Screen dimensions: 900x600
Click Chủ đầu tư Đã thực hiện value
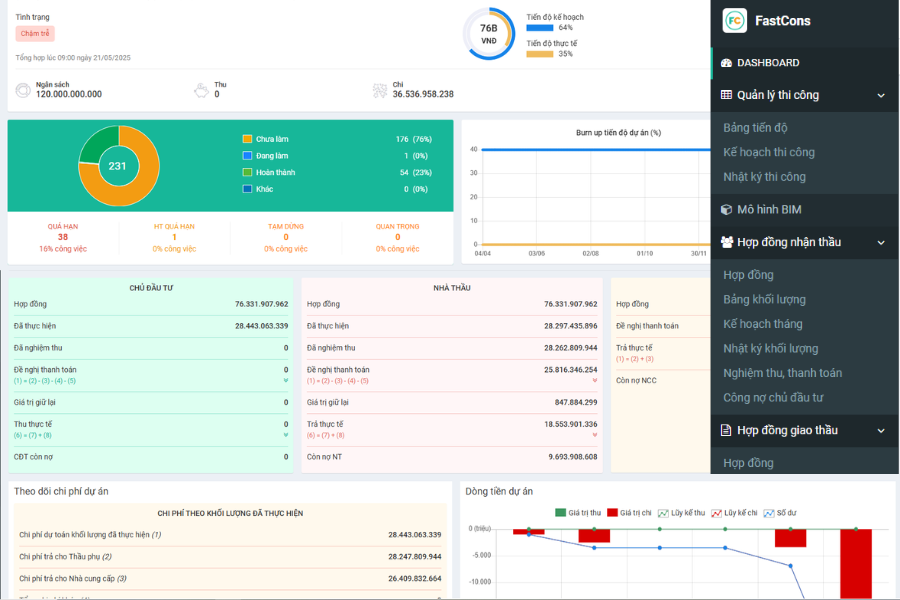[261, 326]
